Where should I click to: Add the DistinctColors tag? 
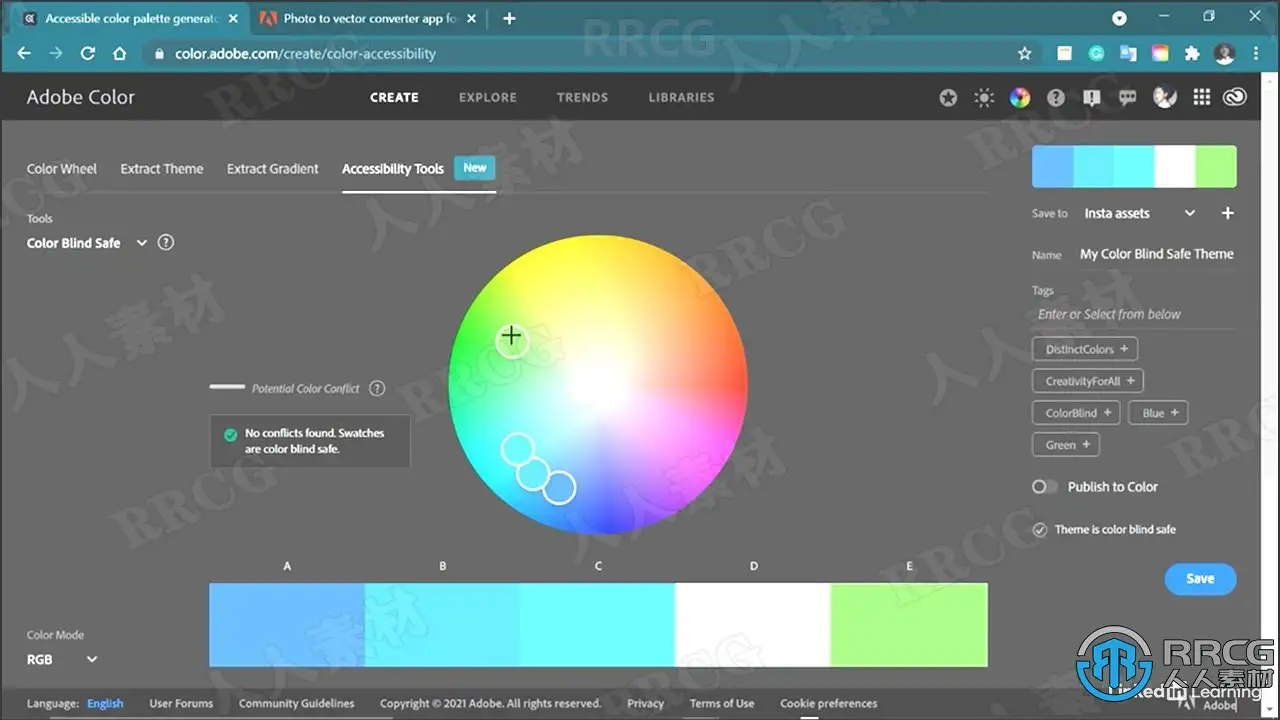(x=1085, y=349)
